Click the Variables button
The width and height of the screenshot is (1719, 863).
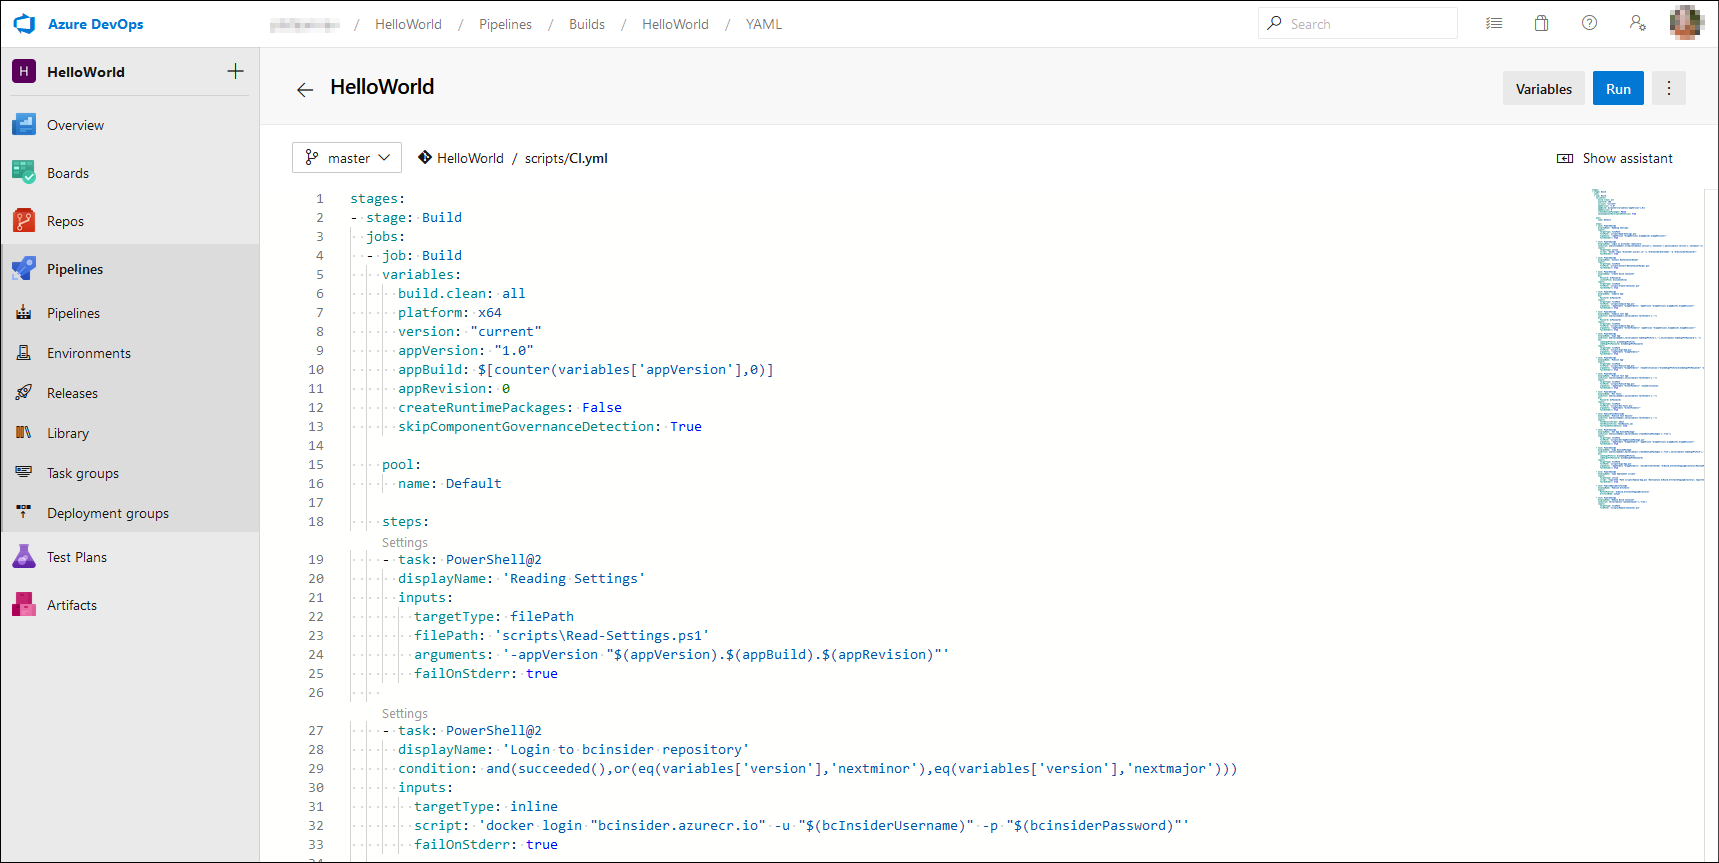[1544, 88]
